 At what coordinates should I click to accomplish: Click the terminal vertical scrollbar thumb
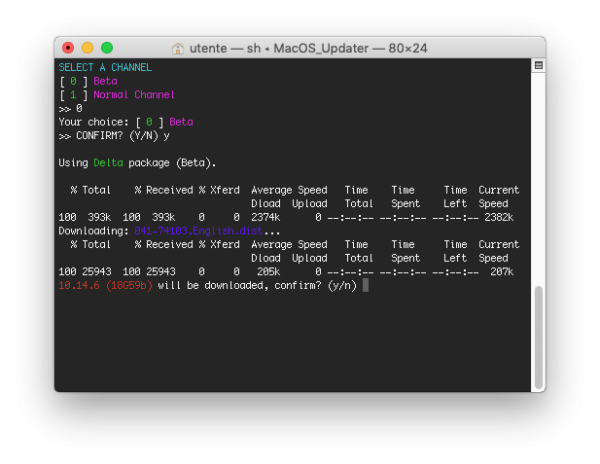coord(538,337)
